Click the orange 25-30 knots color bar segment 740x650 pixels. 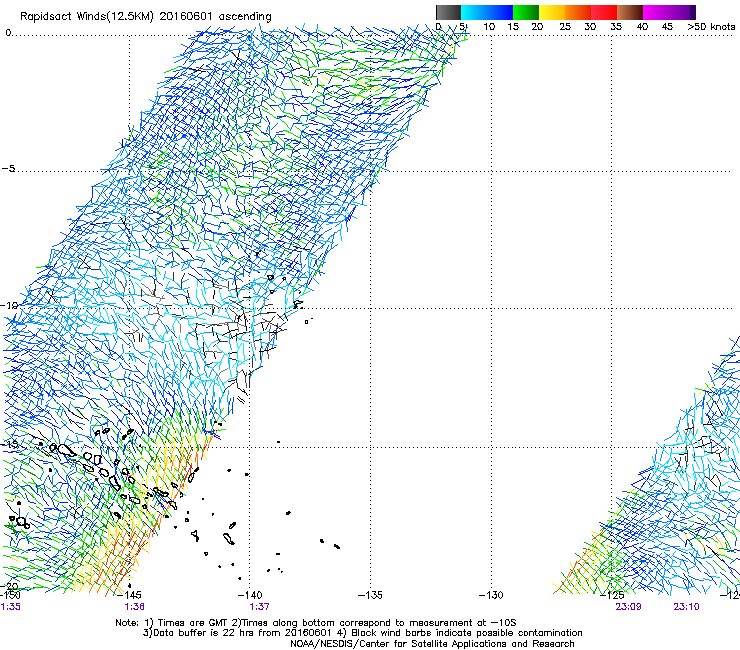pos(578,12)
